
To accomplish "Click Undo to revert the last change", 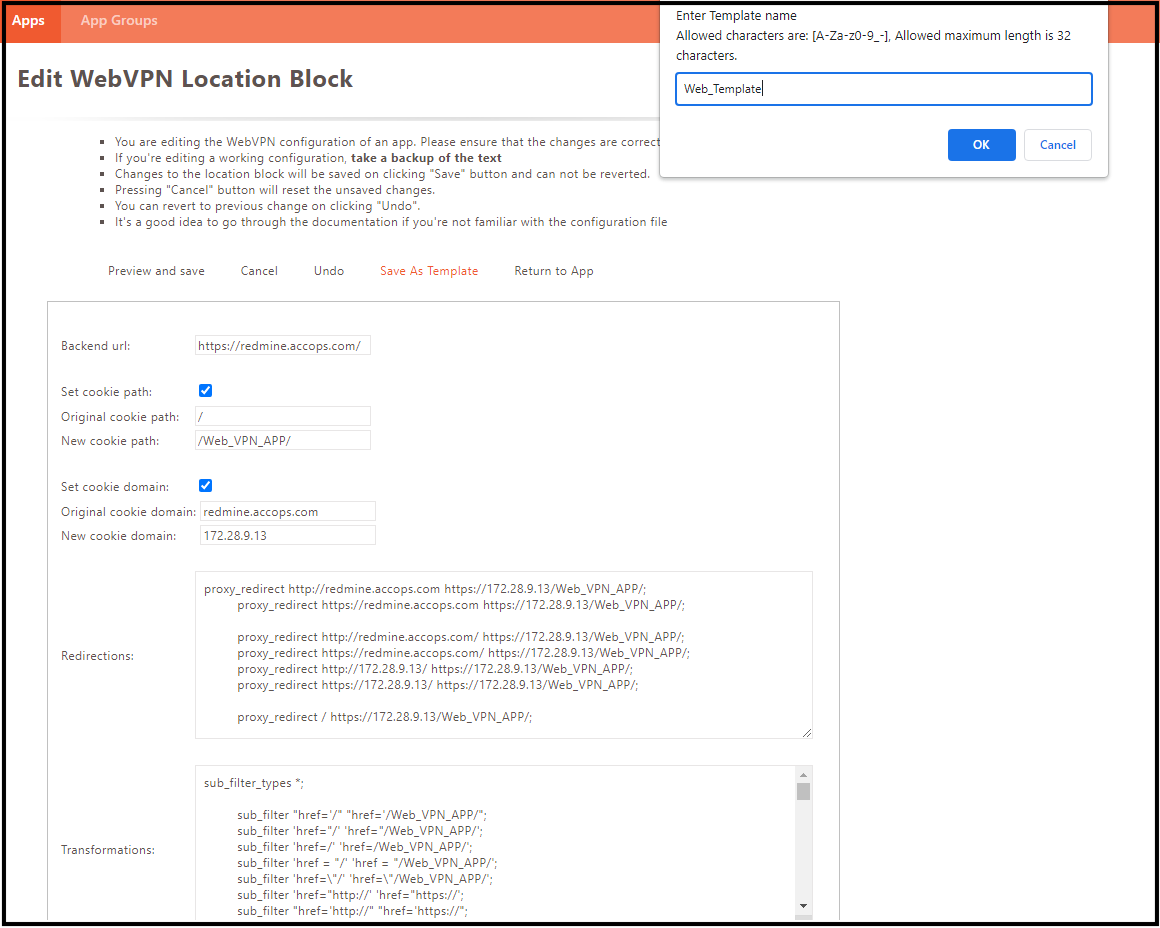I will click(x=328, y=270).
